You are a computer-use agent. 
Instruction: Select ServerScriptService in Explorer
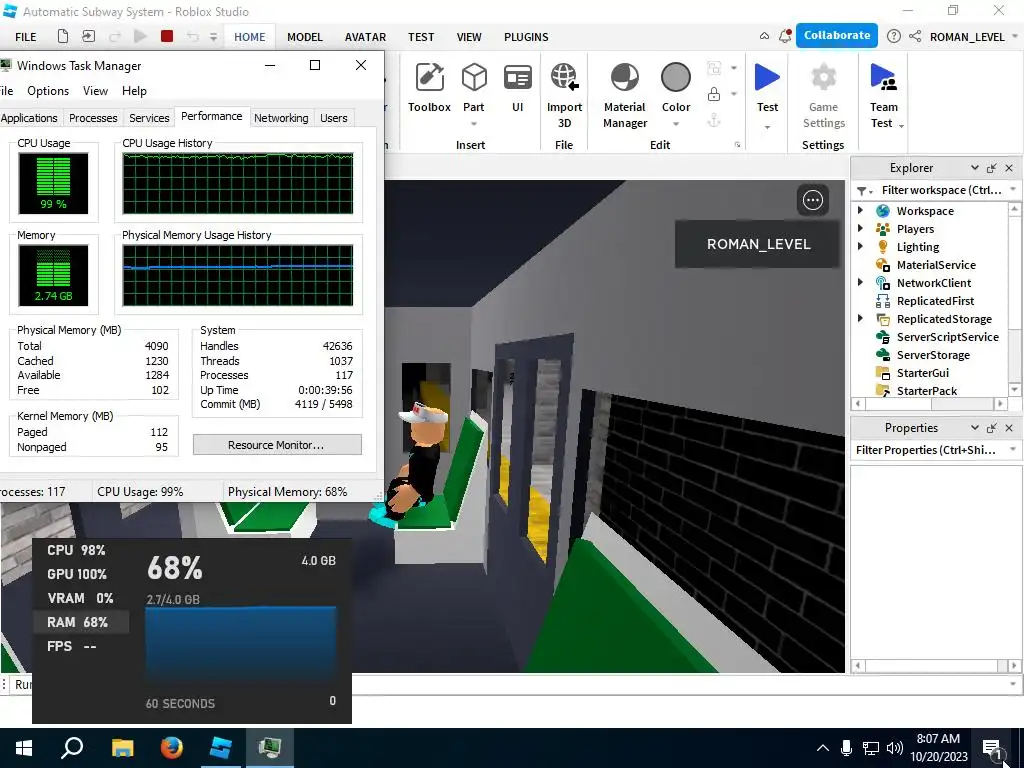pyautogui.click(x=947, y=336)
